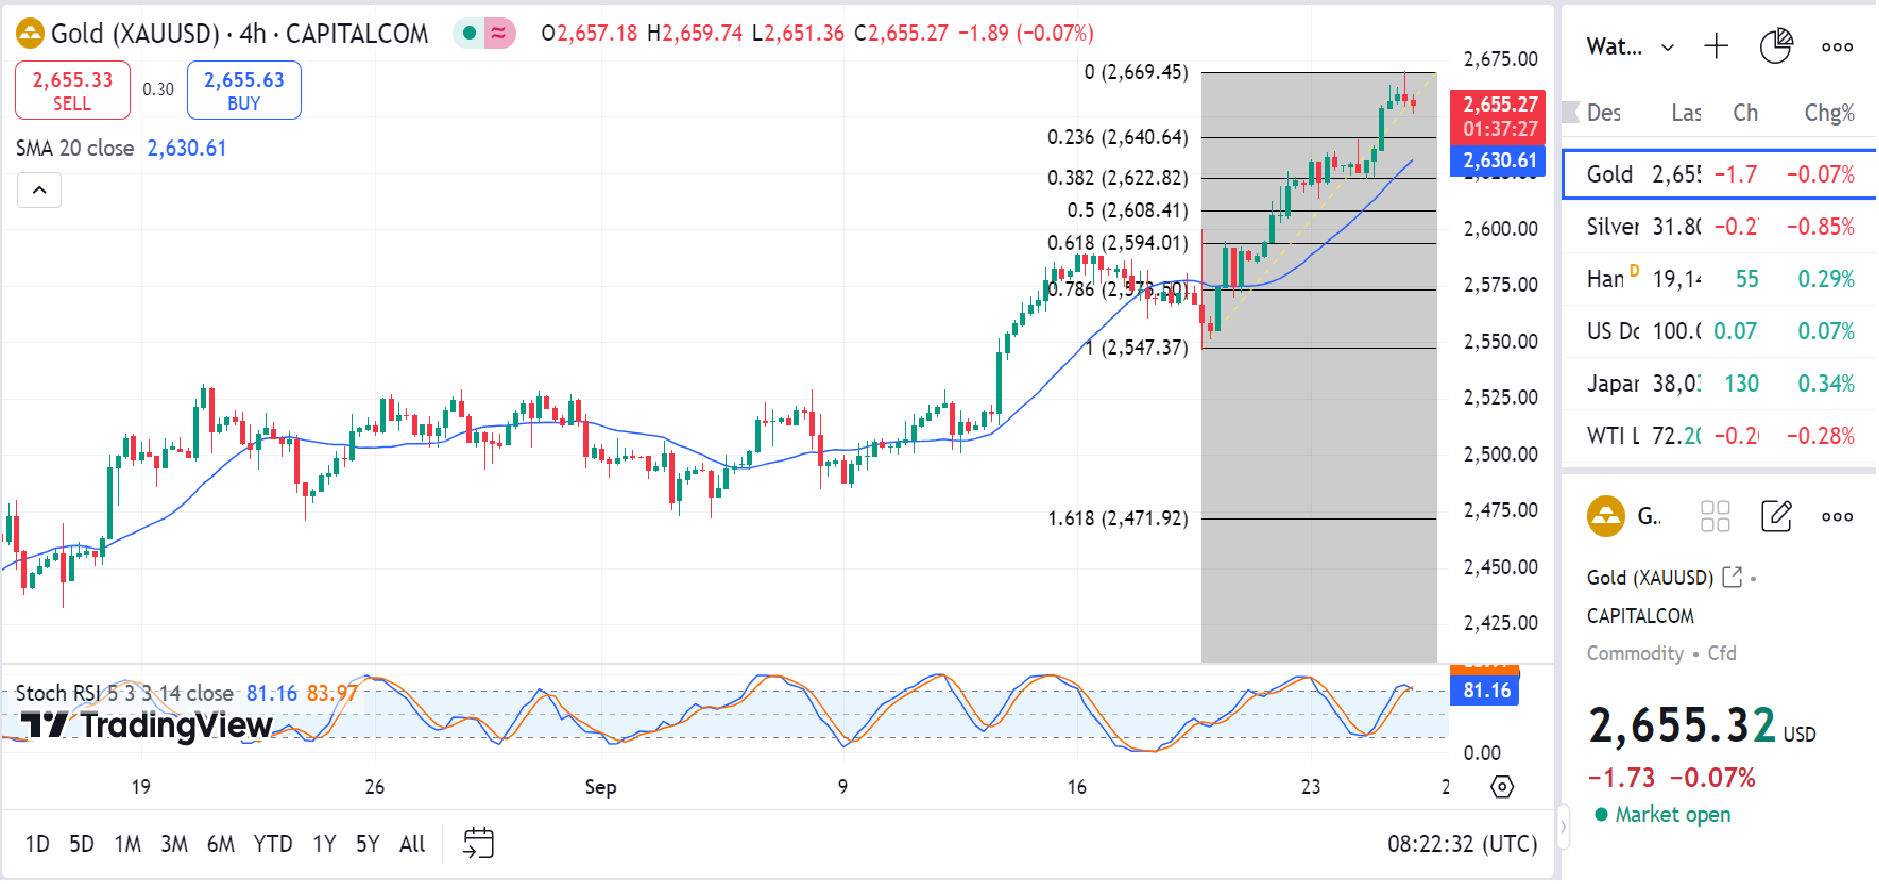Viewport: 1879px width, 884px height.
Task: Click the 2,655.33 SELL button
Action: [x=72, y=90]
